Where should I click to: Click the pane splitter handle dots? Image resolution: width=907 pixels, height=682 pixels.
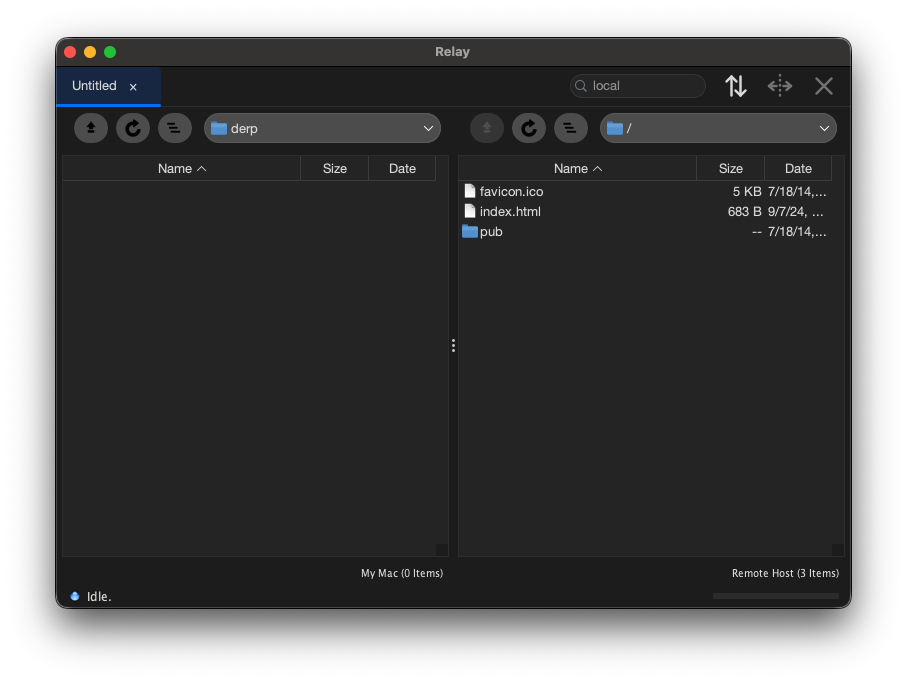coord(454,345)
